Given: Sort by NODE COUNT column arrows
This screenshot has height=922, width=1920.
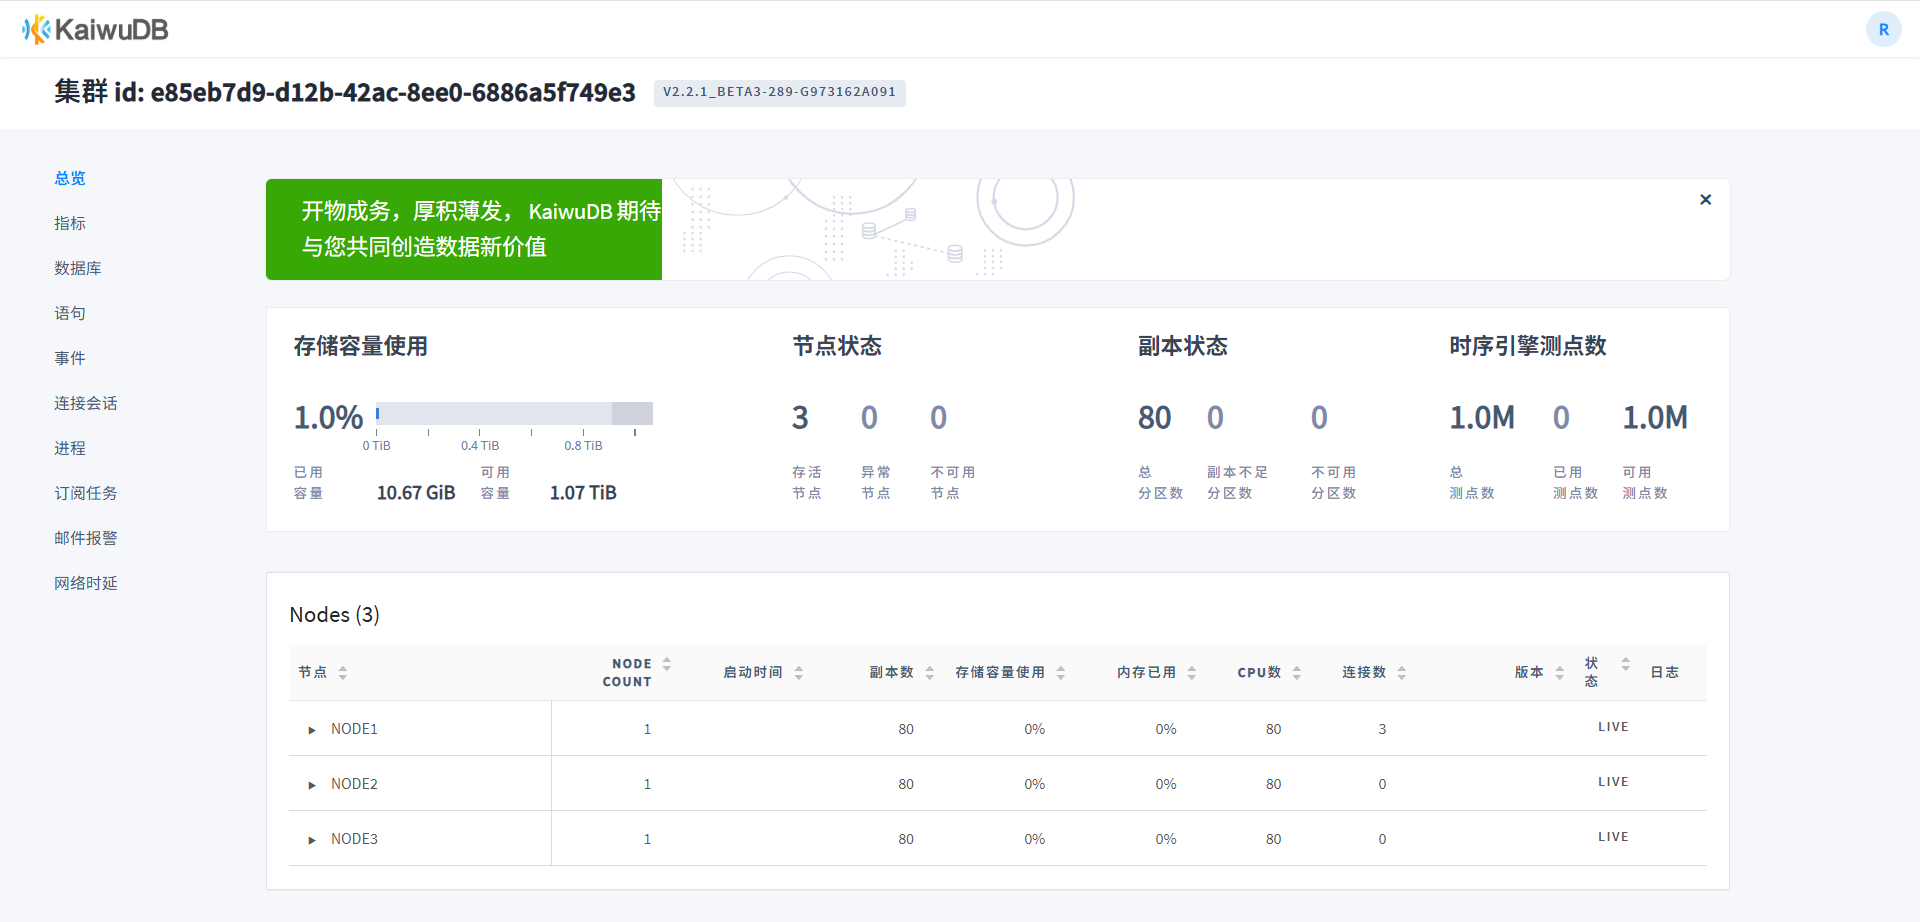Looking at the screenshot, I should click(x=666, y=664).
